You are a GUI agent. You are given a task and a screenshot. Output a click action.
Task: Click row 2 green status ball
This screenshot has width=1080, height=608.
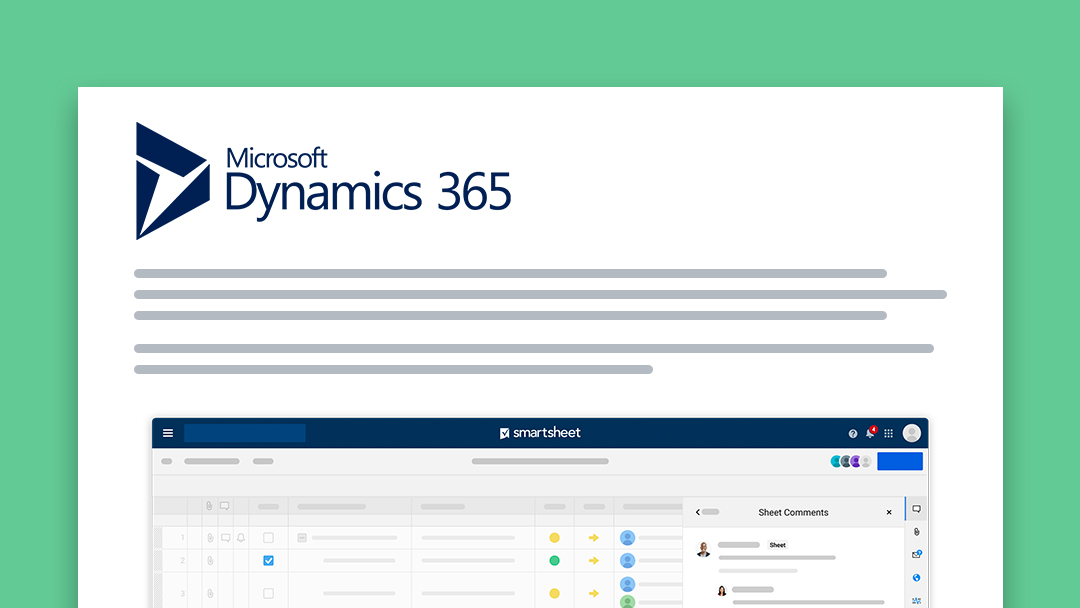coord(554,560)
